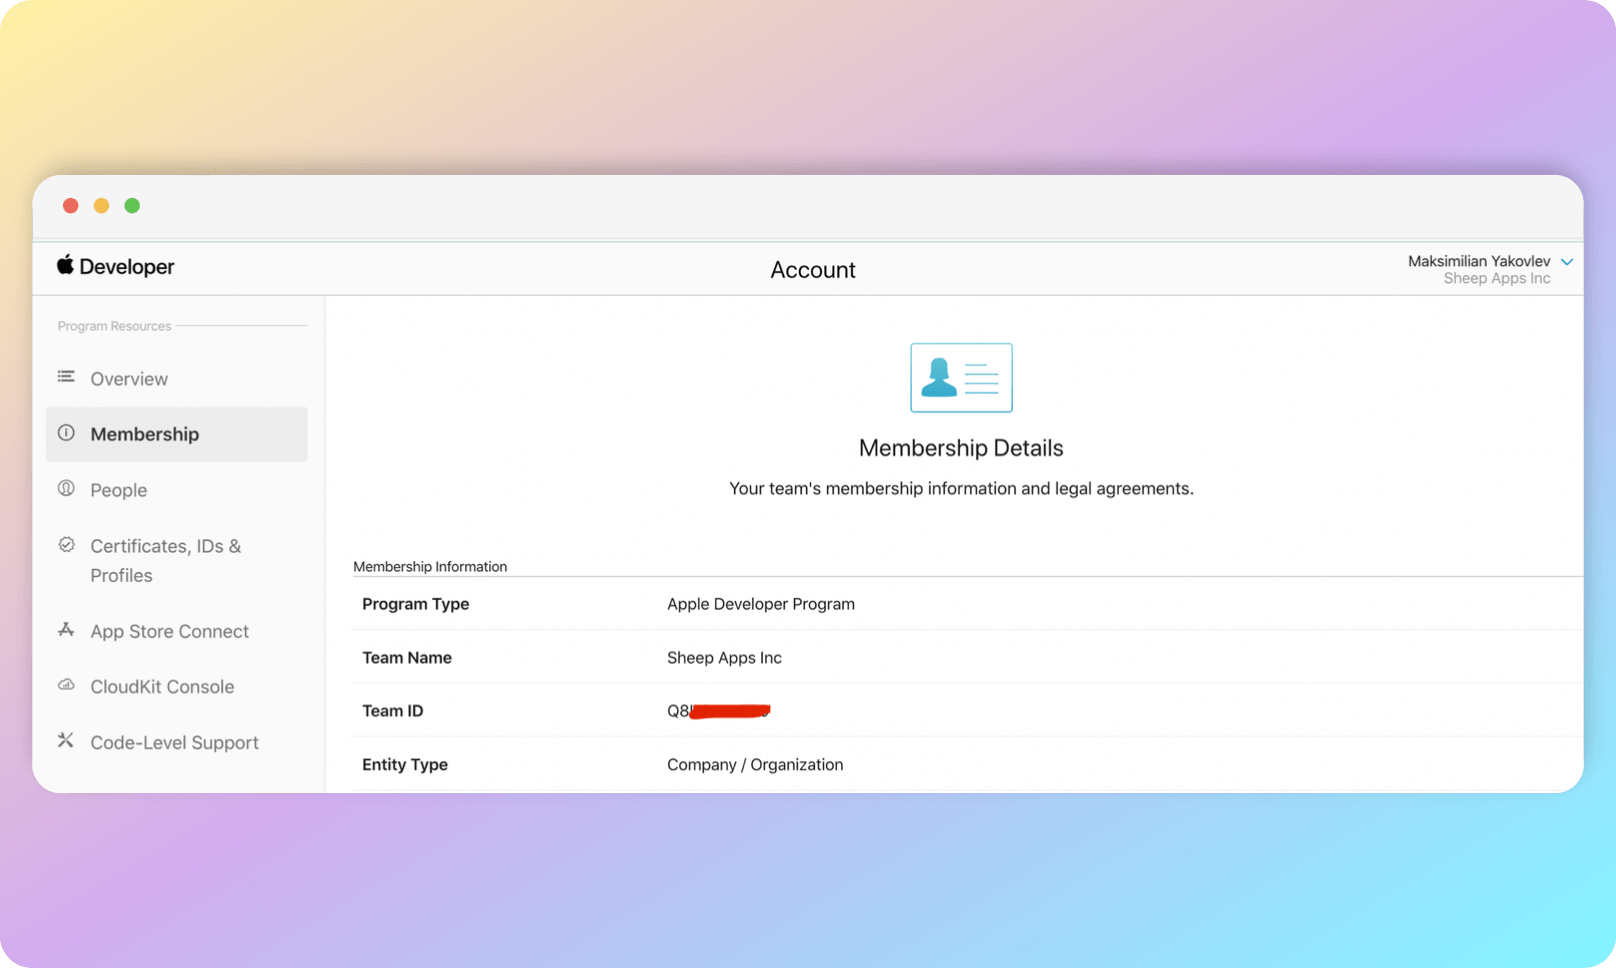
Task: Maximize the window with green button
Action: [x=132, y=206]
